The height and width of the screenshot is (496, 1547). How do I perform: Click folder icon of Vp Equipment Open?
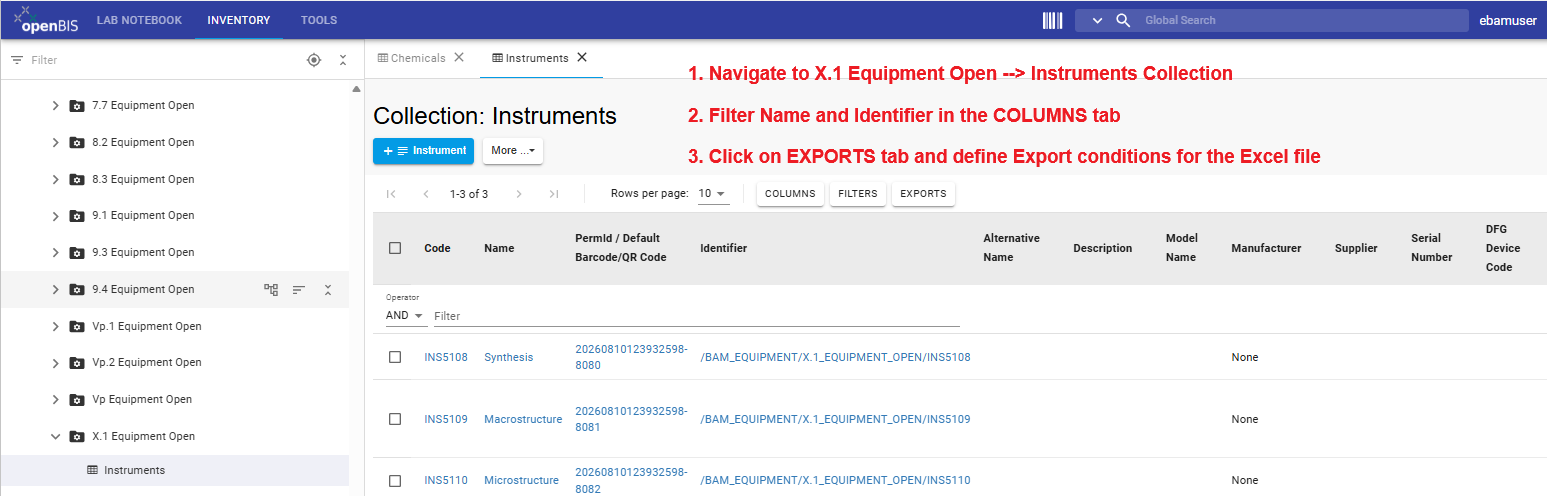tap(77, 399)
